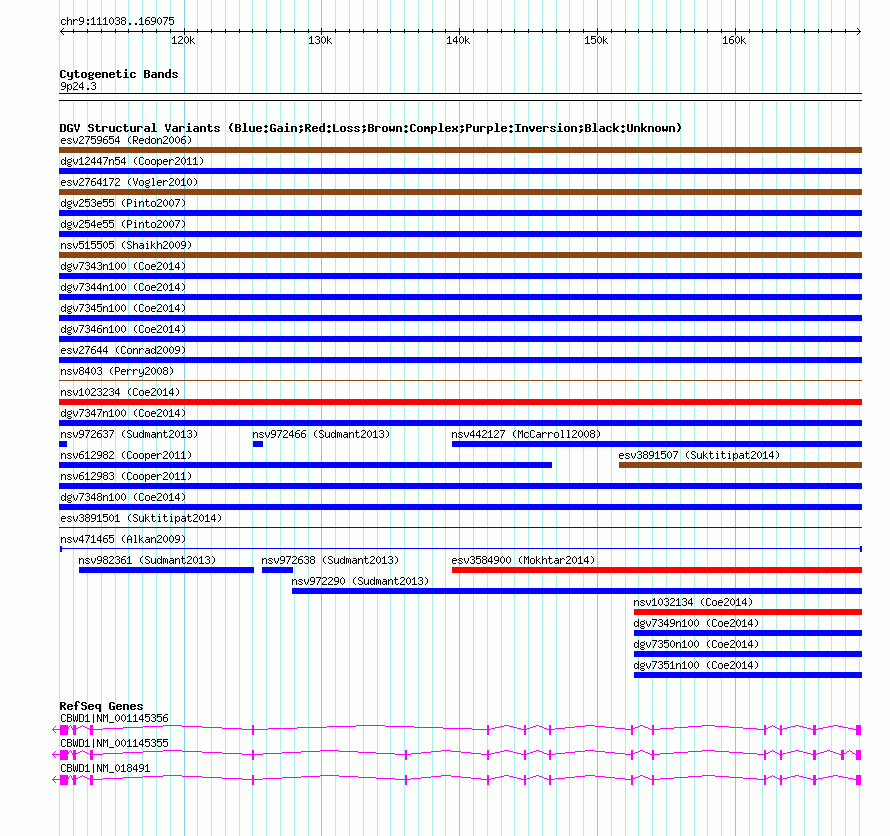Click the nsv612982 (Cooper2011) label
890x836 pixels.
(126, 455)
